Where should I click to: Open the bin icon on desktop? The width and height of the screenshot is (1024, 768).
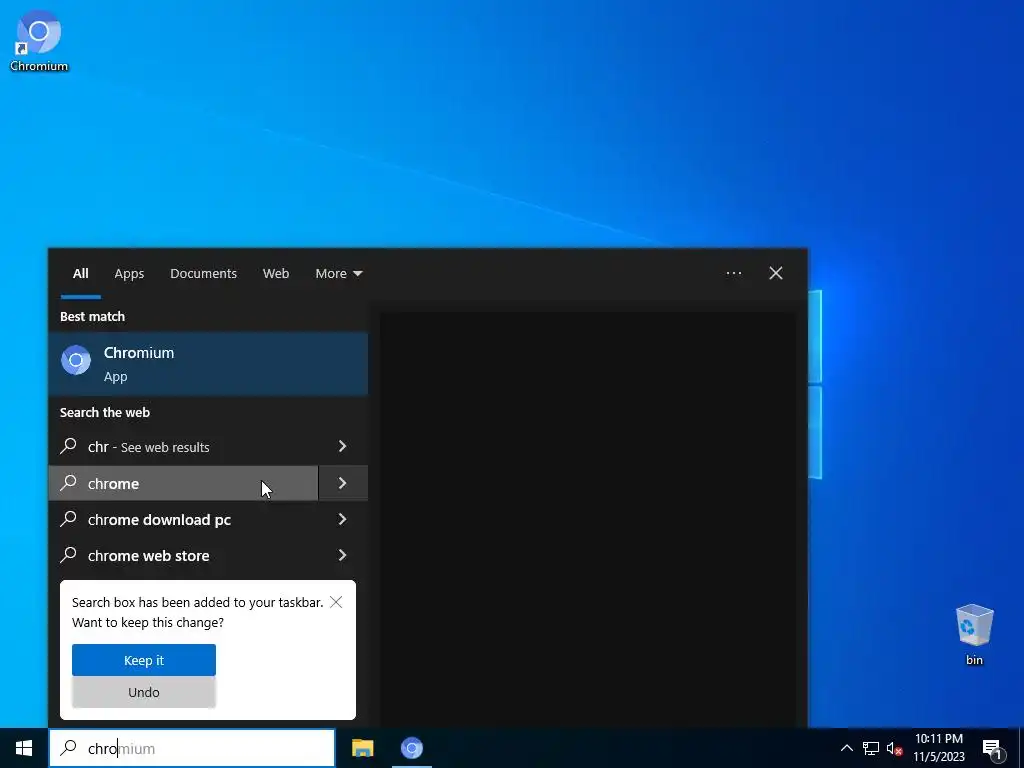pyautogui.click(x=974, y=634)
